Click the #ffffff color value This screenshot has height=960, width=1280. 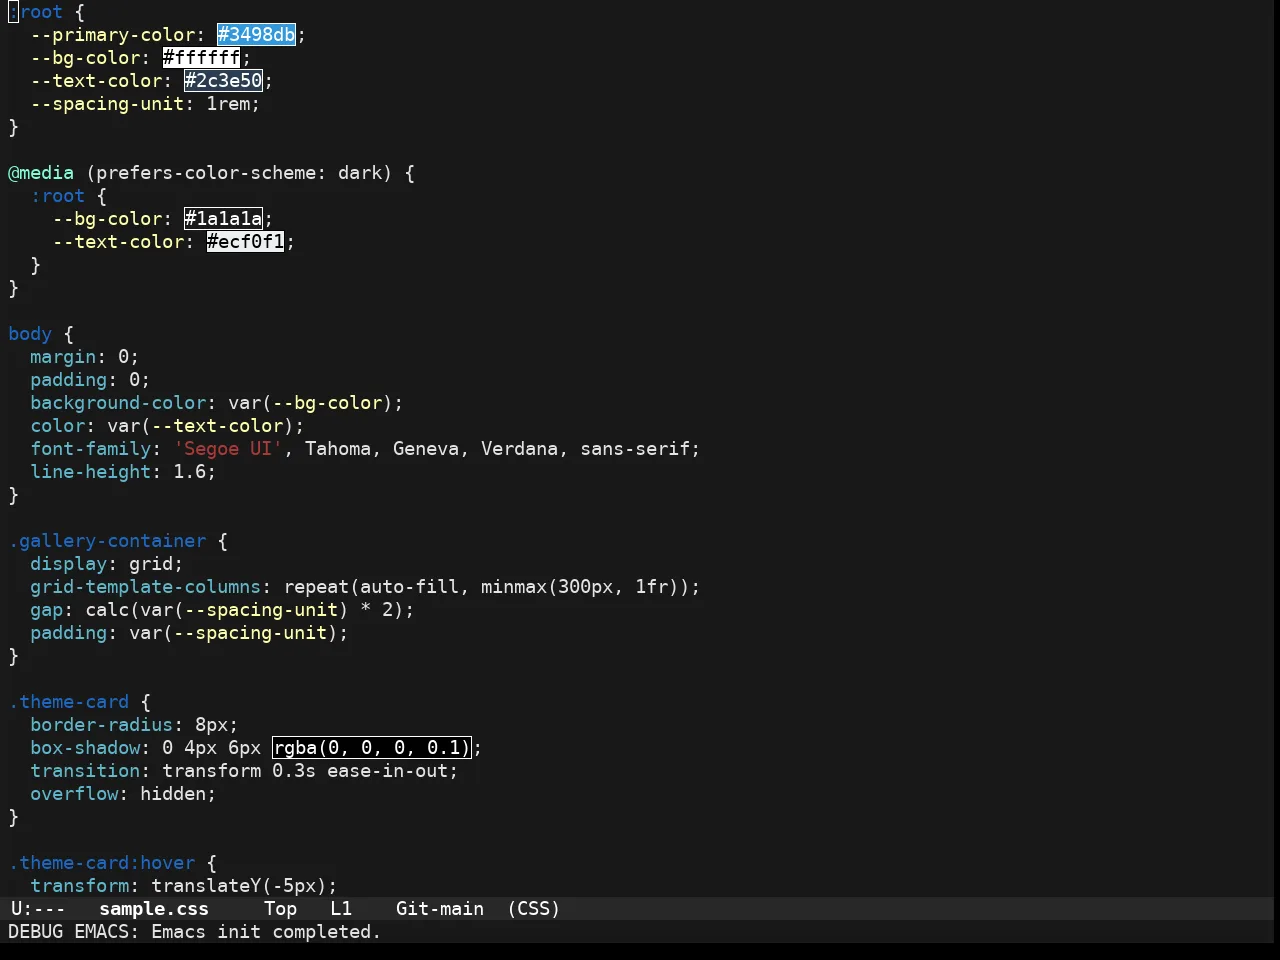pyautogui.click(x=201, y=58)
